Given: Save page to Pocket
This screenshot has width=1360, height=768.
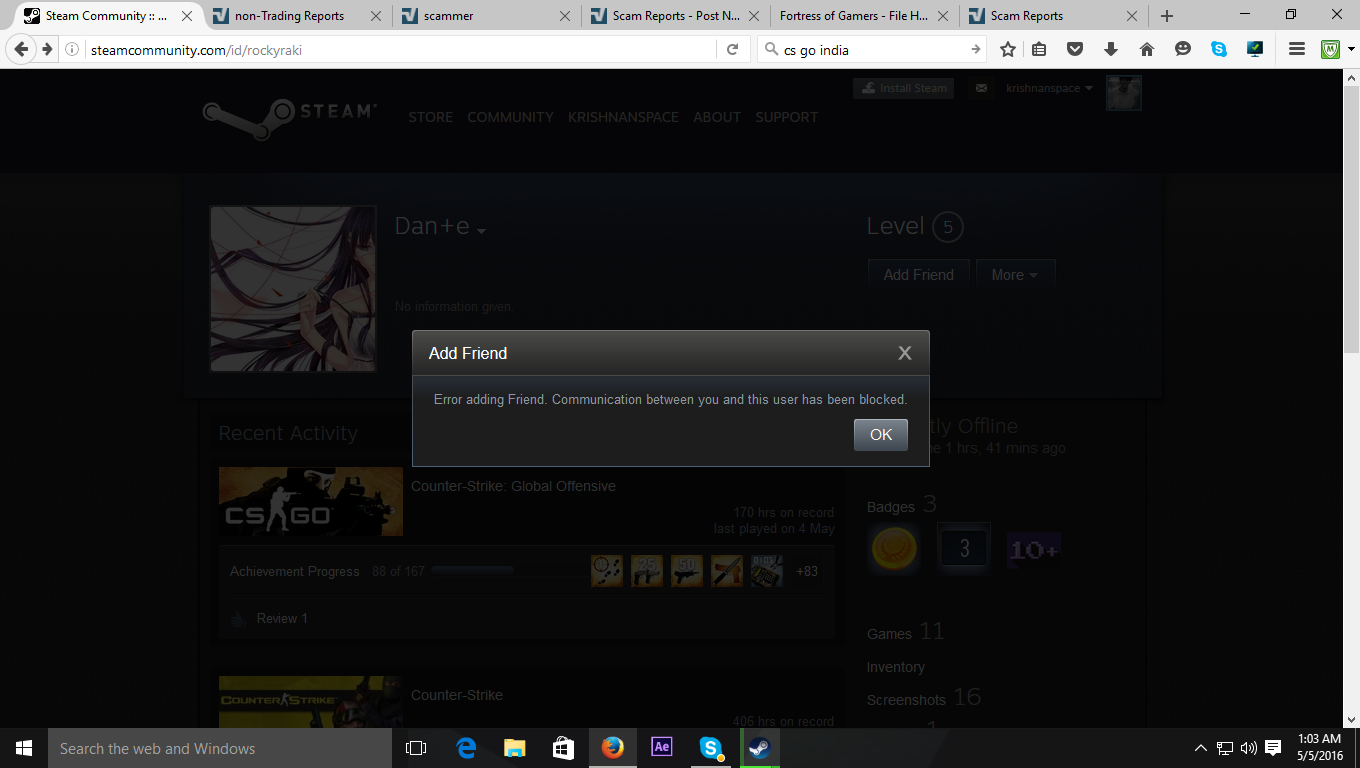Looking at the screenshot, I should pos(1074,49).
